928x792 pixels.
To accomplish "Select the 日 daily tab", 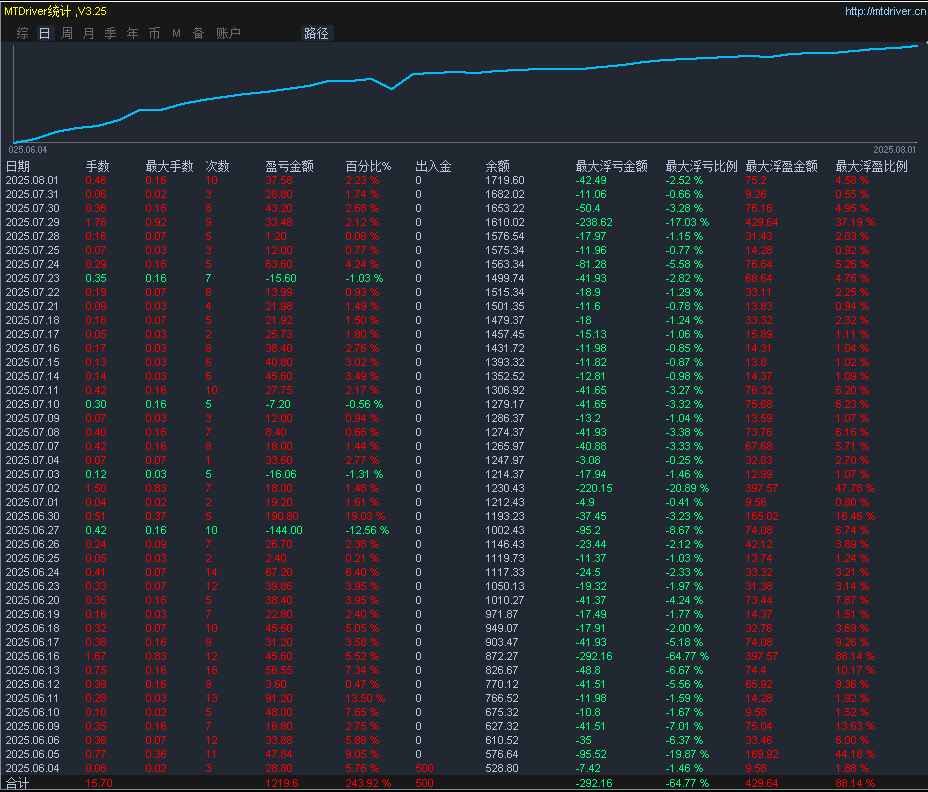I will coord(44,33).
